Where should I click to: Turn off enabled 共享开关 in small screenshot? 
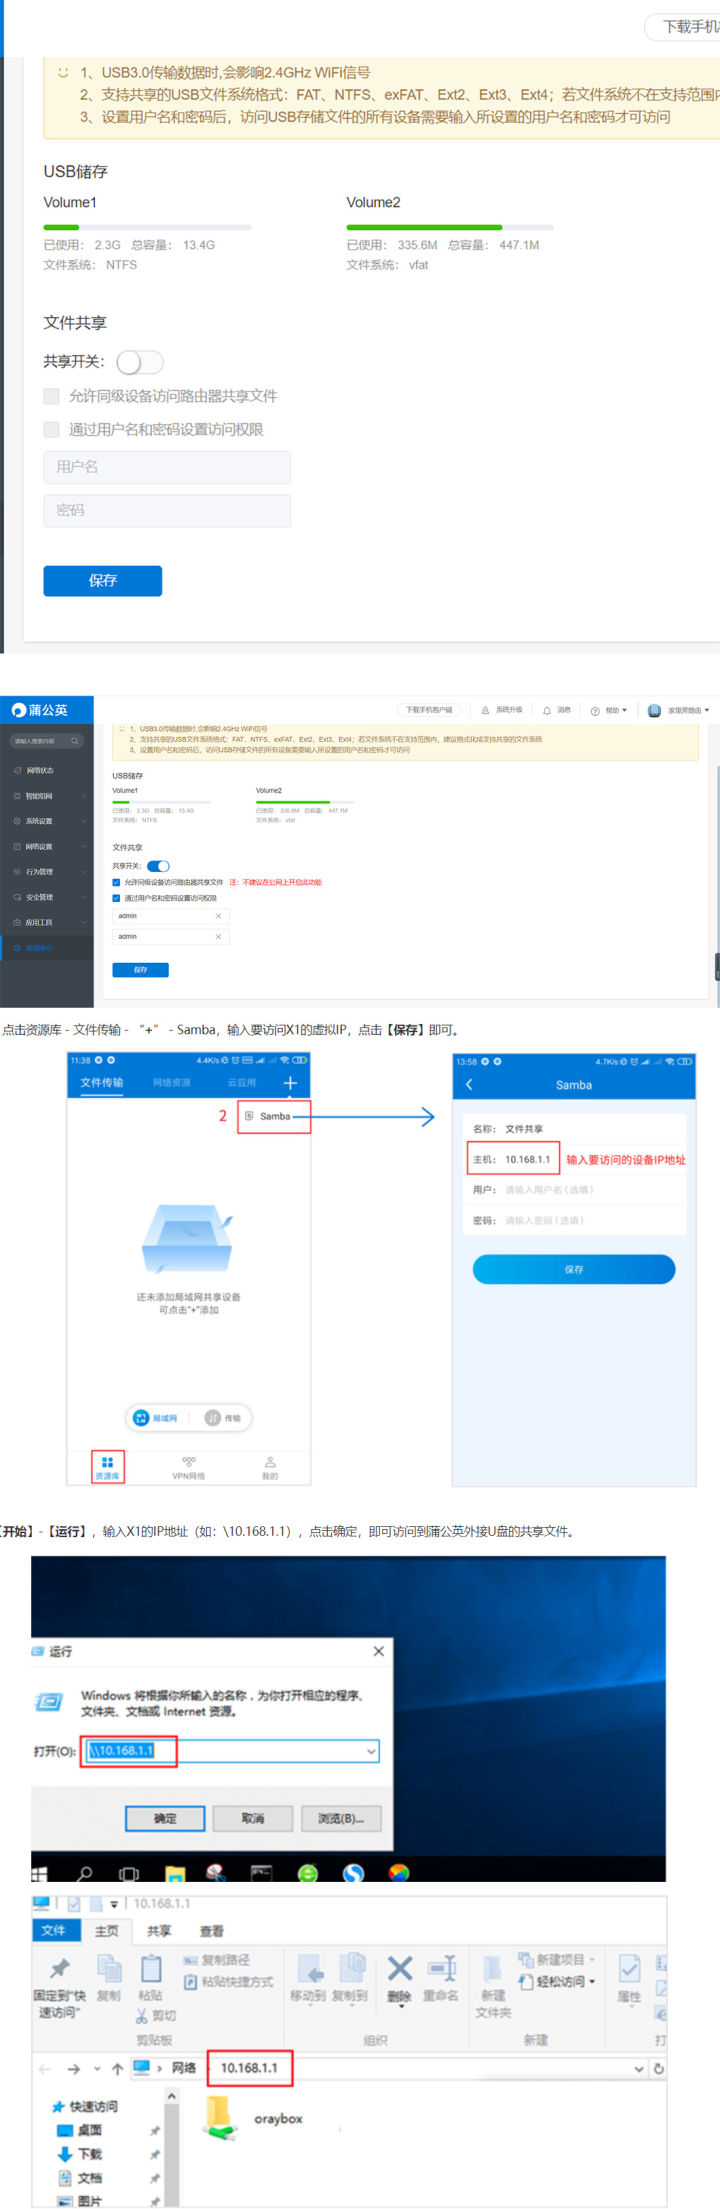point(158,866)
